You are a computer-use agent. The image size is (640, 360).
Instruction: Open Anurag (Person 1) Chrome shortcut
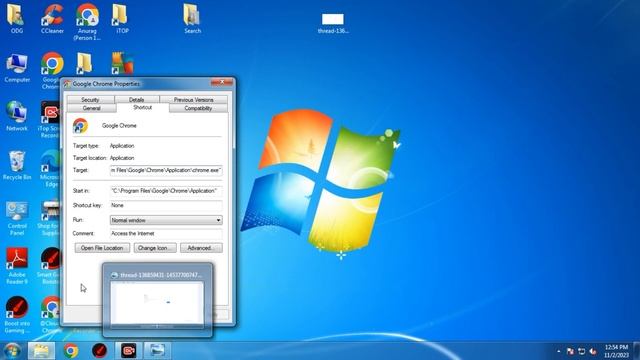87,21
